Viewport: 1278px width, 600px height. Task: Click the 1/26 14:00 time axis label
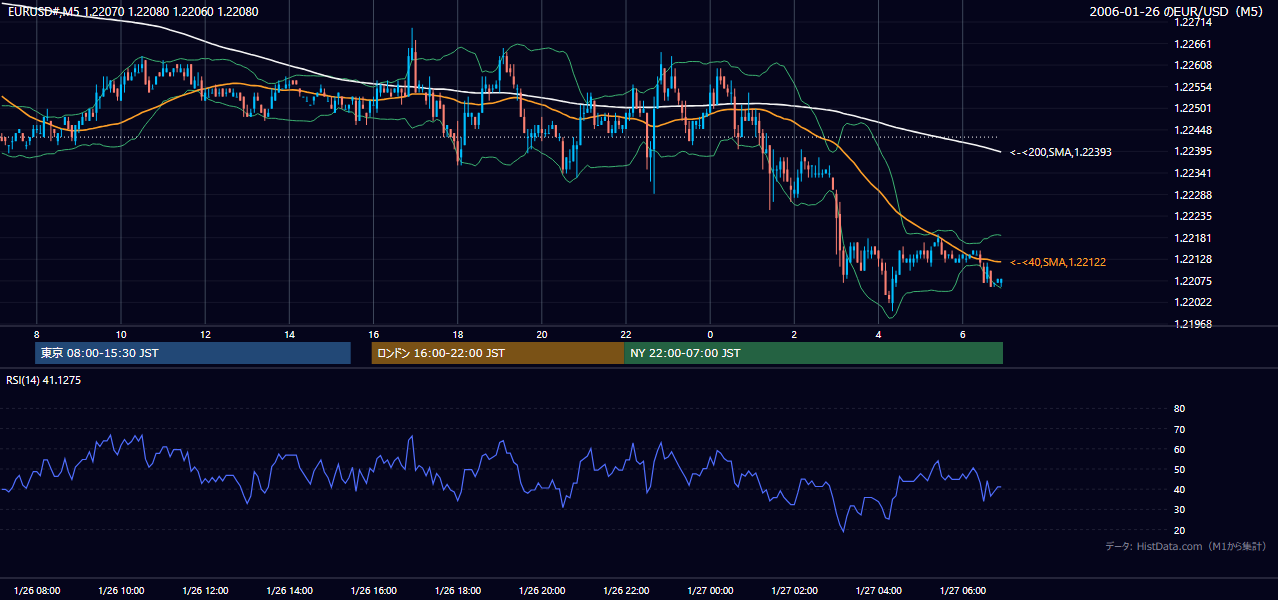pyautogui.click(x=289, y=591)
